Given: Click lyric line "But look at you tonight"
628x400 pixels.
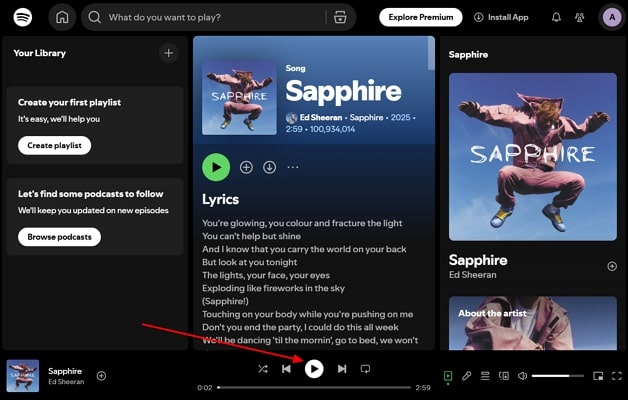Looking at the screenshot, I should pyautogui.click(x=250, y=262).
